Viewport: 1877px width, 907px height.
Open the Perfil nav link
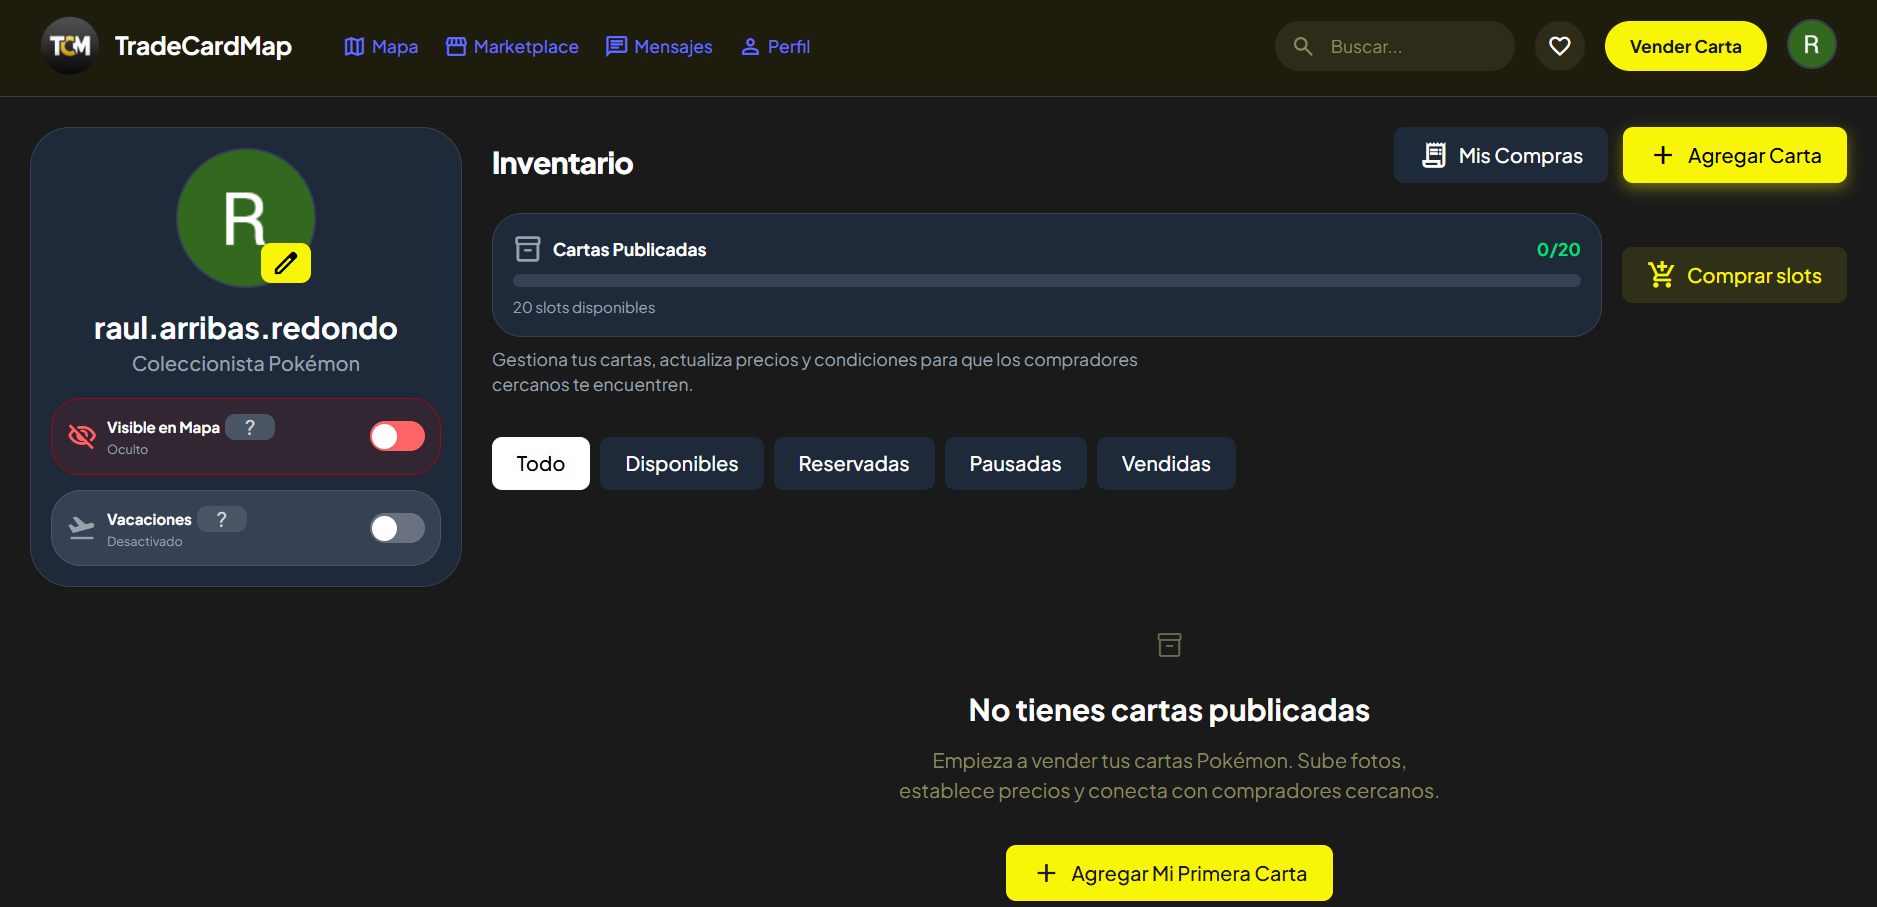775,46
